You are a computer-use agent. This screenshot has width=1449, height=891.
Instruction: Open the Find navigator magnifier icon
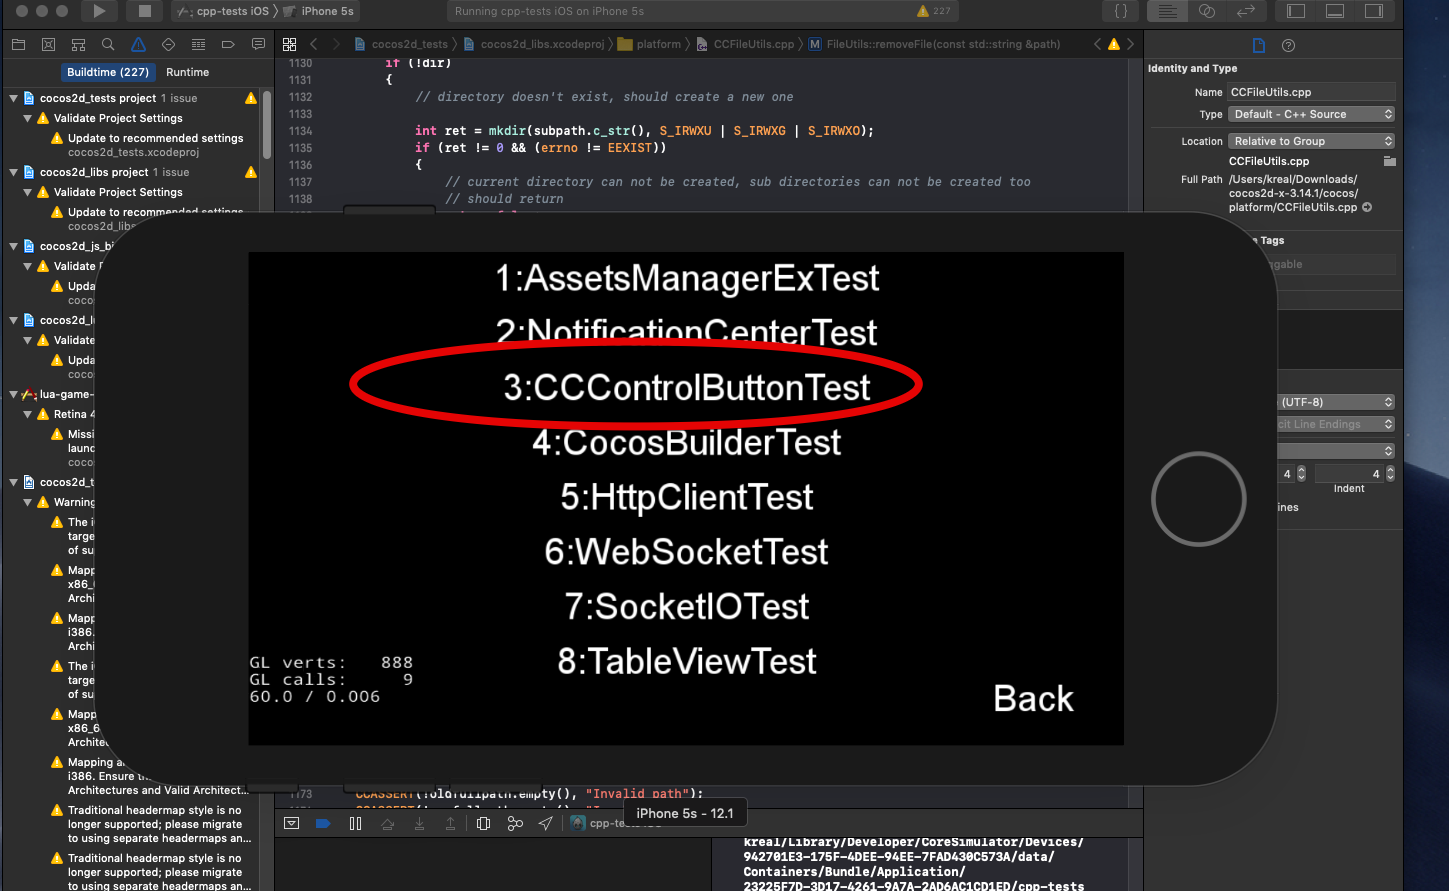(x=108, y=45)
